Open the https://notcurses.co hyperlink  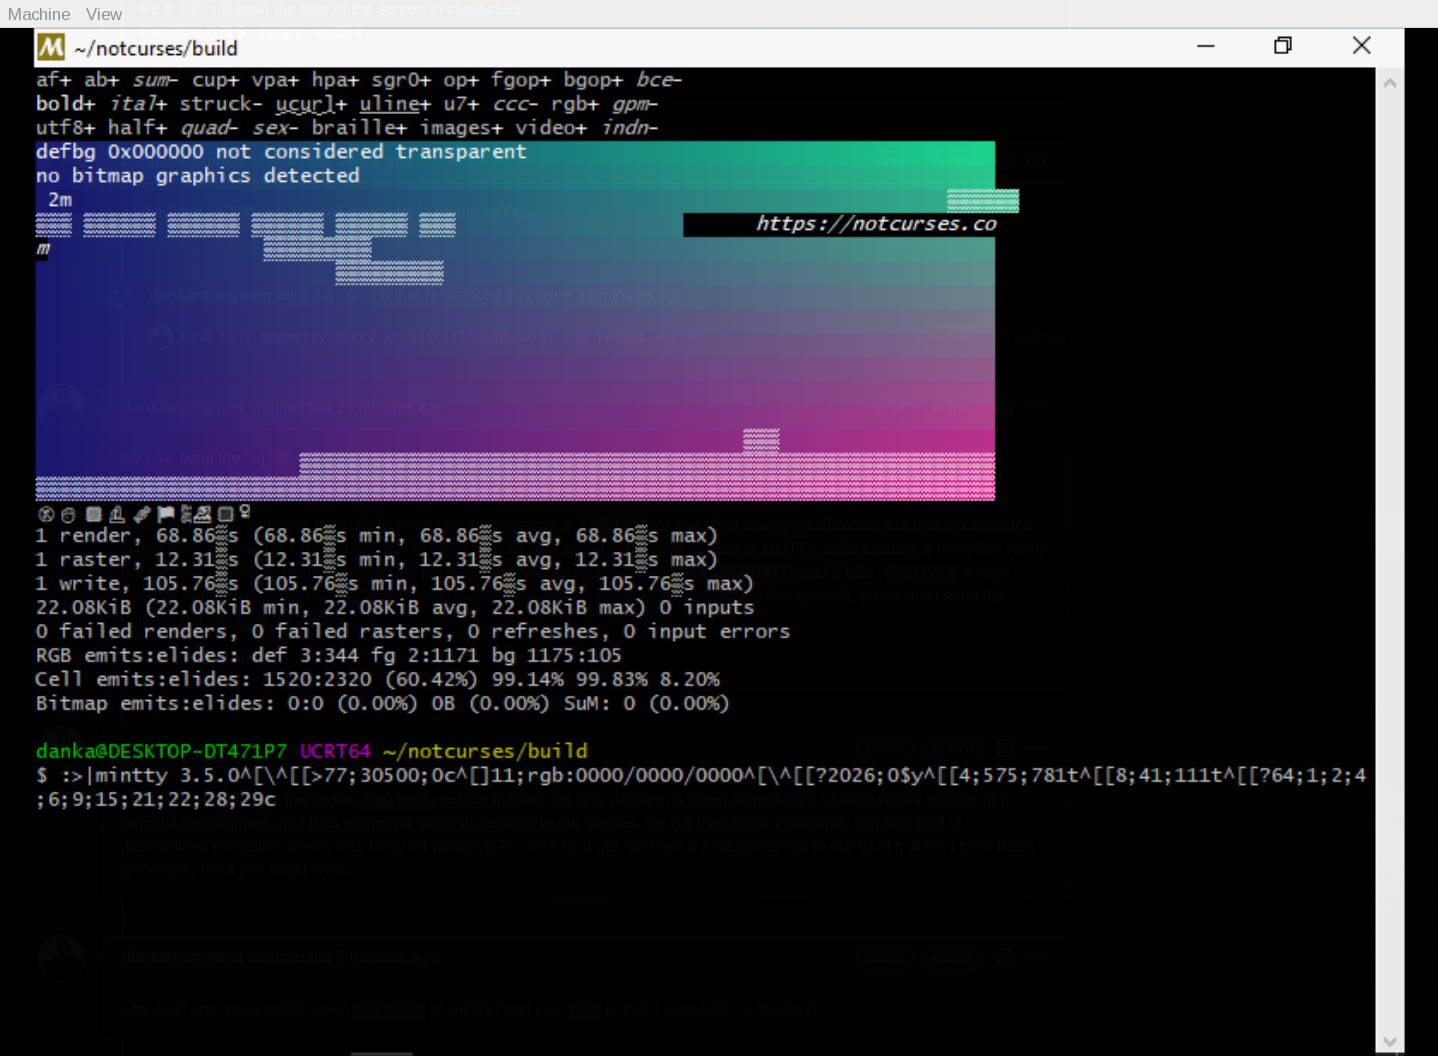876,223
